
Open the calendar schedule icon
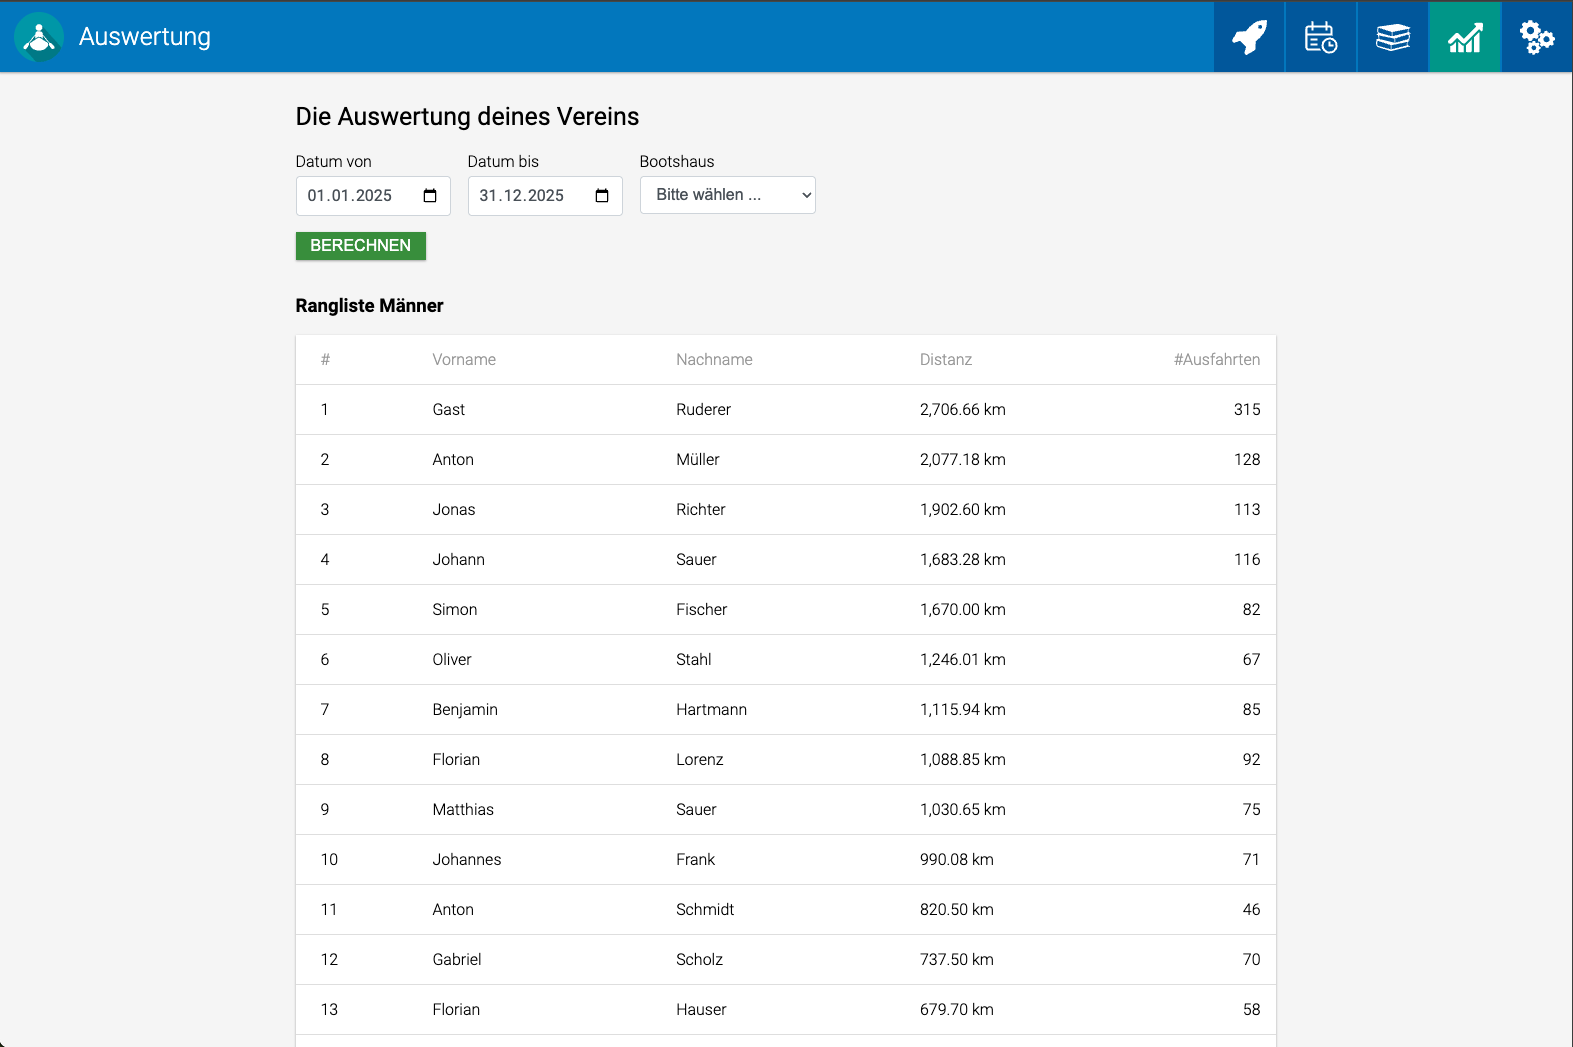1320,37
